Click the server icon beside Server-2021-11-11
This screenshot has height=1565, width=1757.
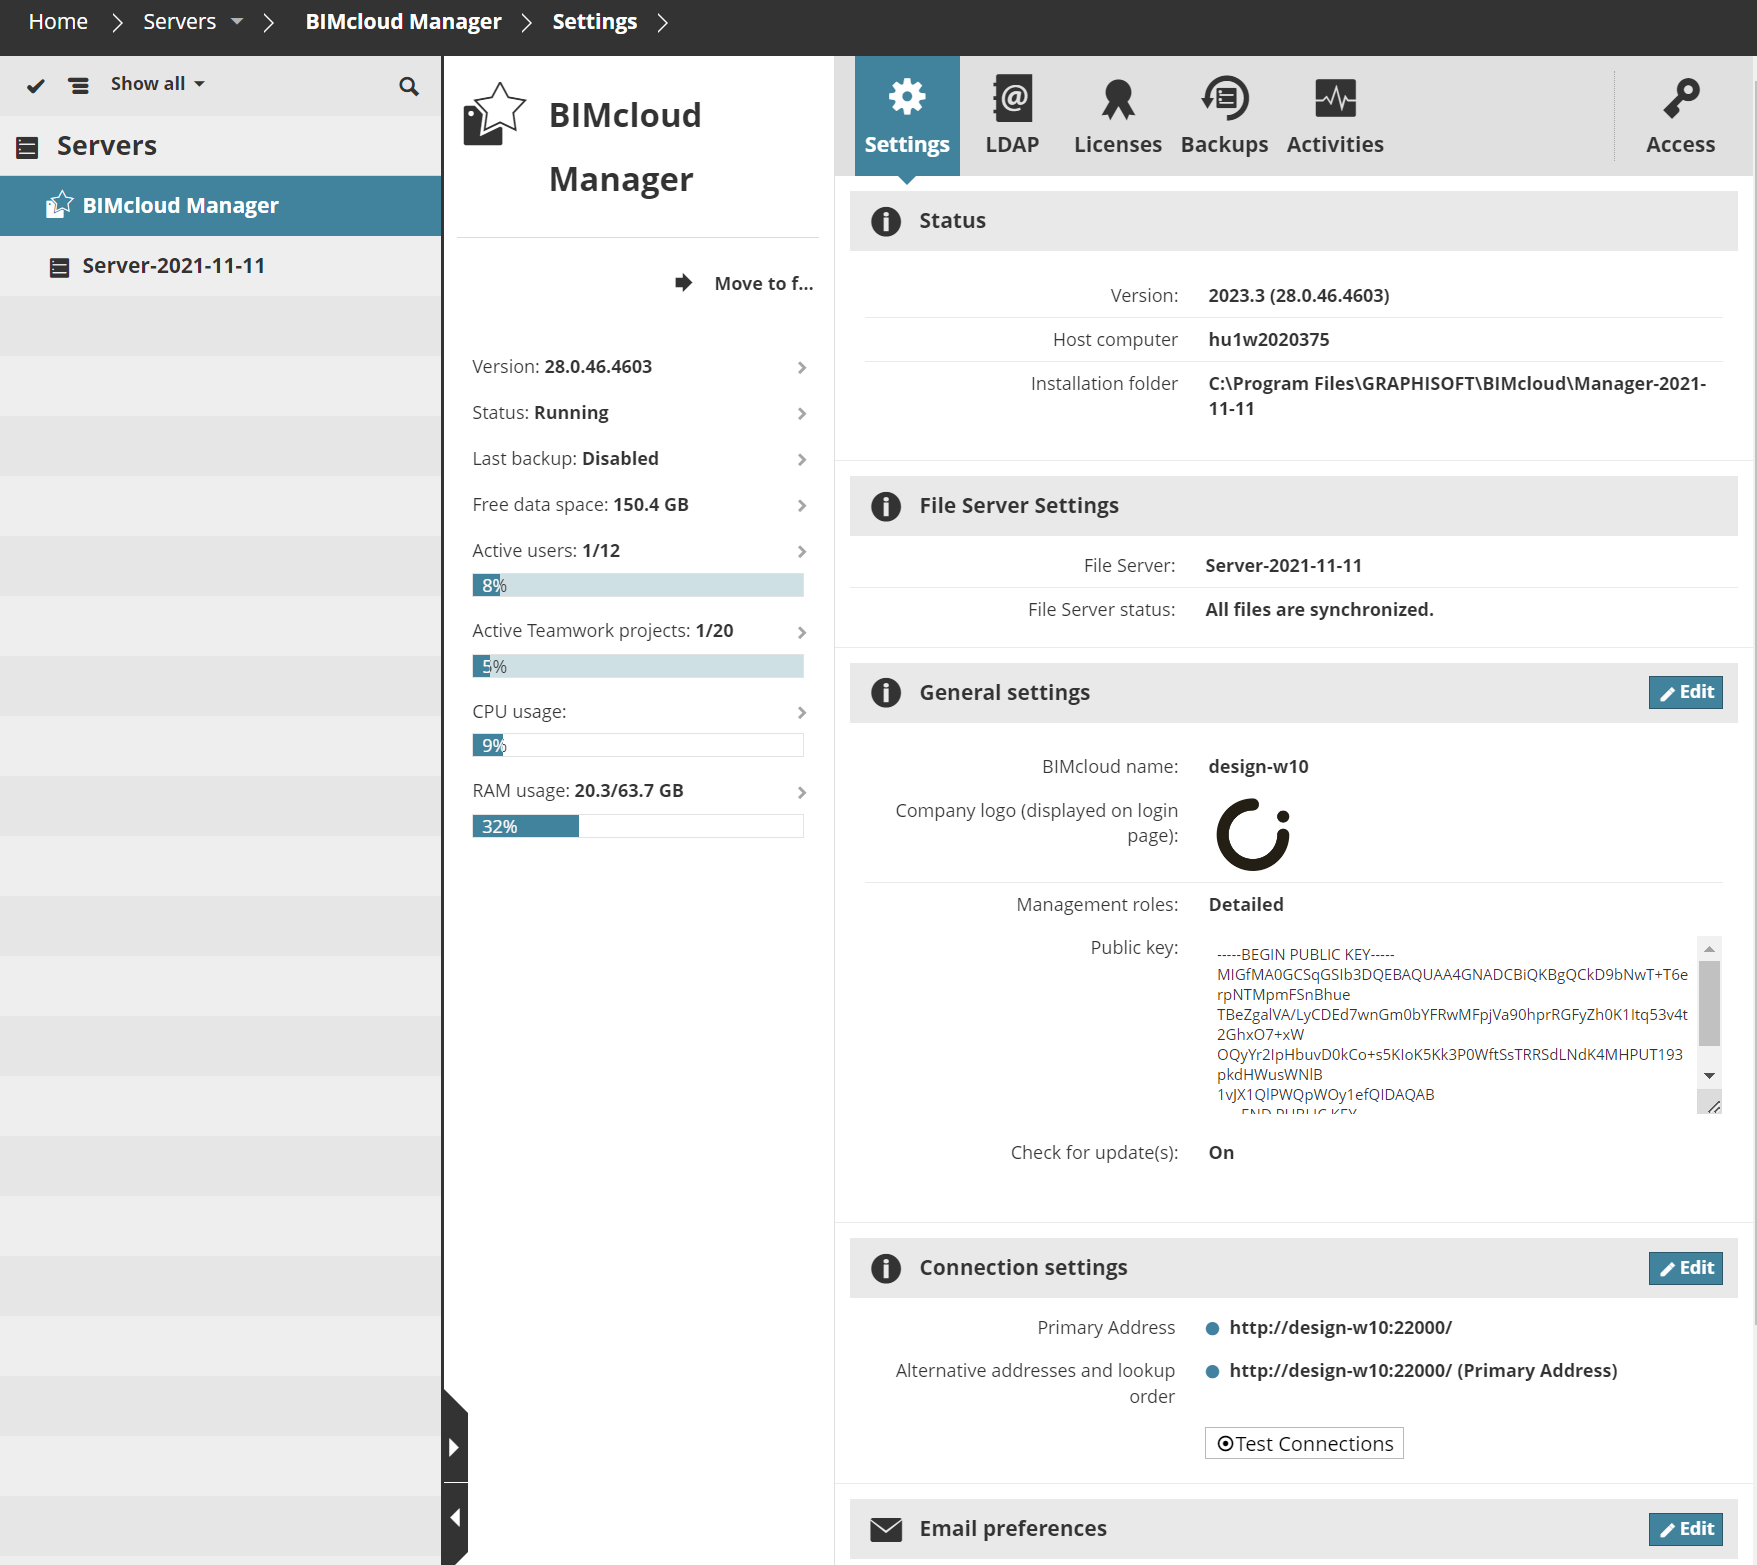pos(60,268)
